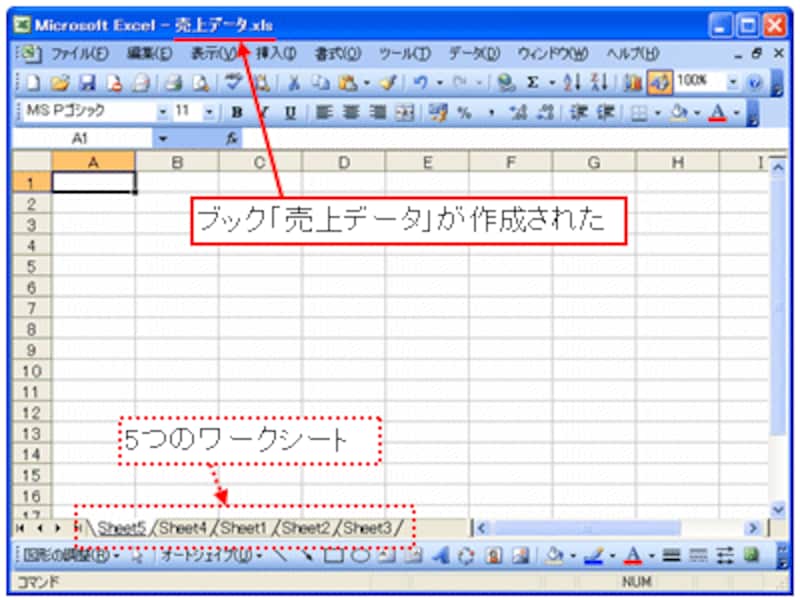The height and width of the screenshot is (600, 800).
Task: Sort ascending with the A-Z icon
Action: [x=572, y=83]
